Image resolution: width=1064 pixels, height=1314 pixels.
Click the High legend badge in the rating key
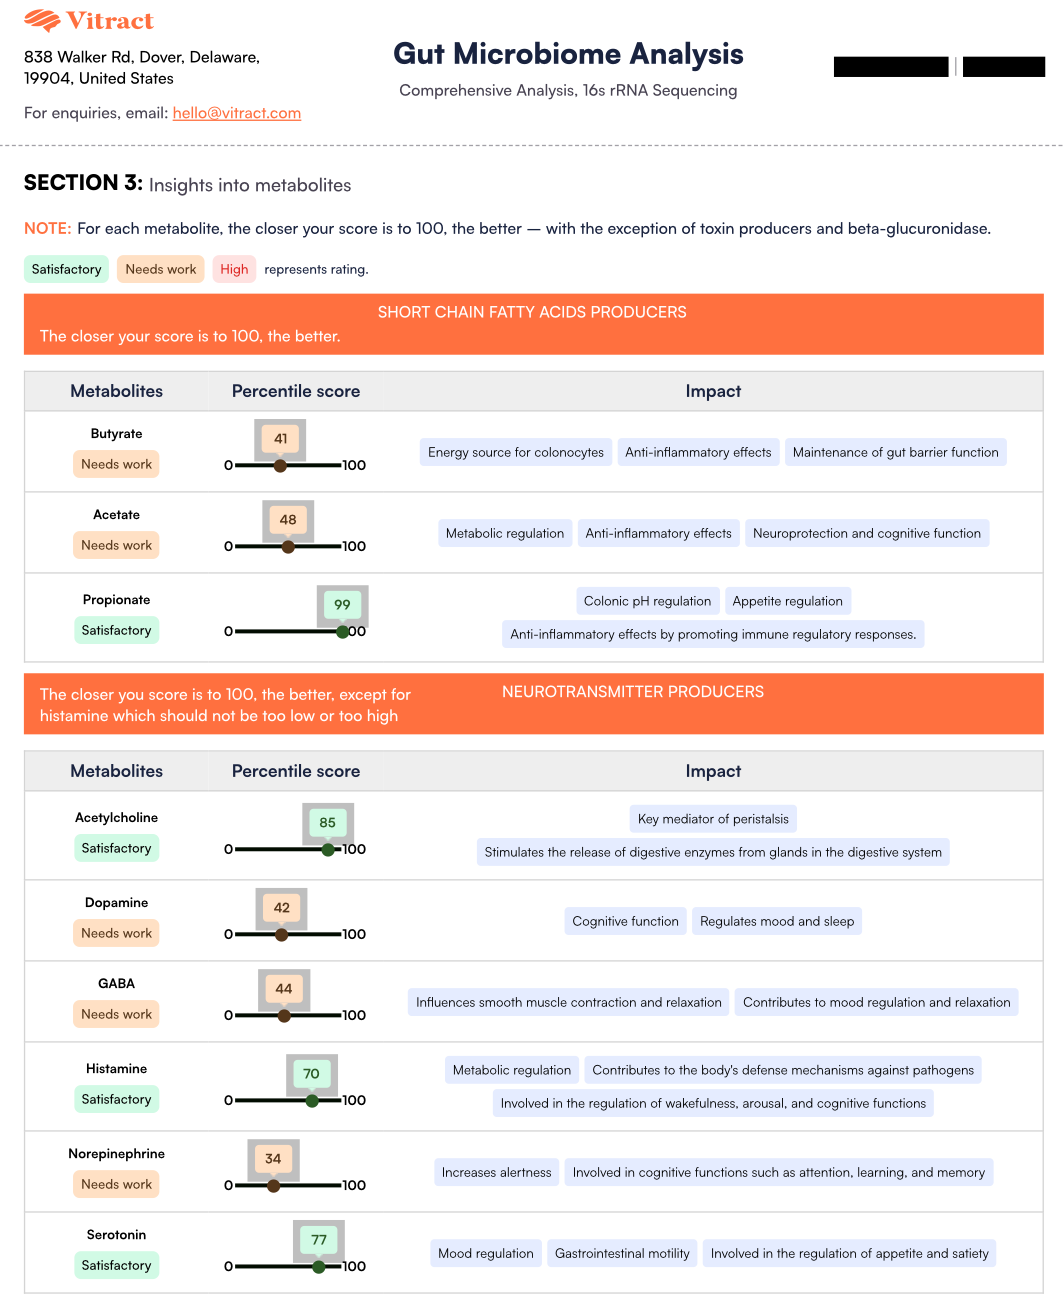[234, 269]
